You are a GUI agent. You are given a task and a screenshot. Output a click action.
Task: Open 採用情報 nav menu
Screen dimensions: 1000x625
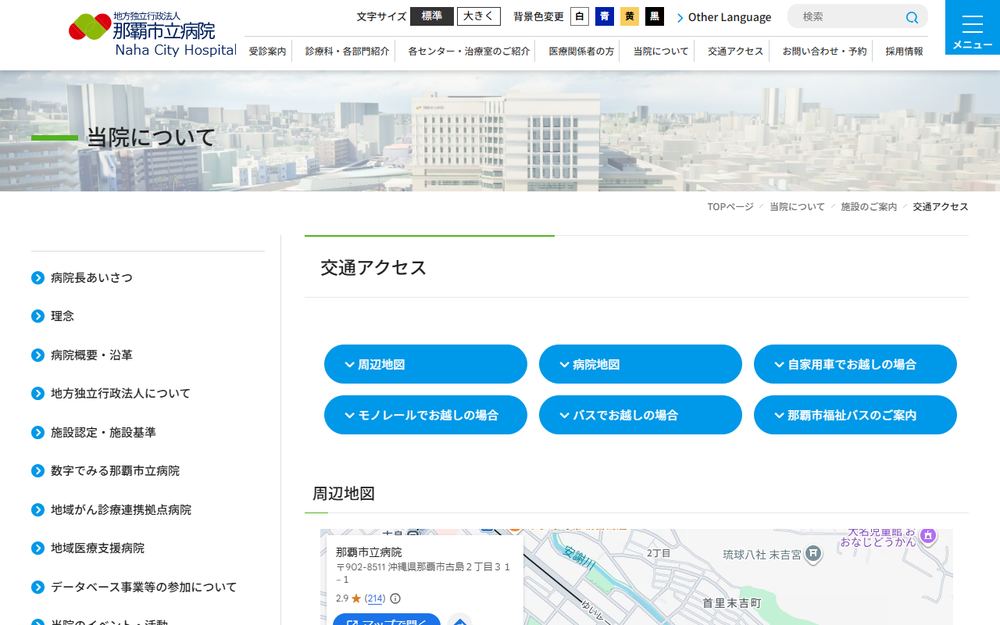(x=904, y=51)
